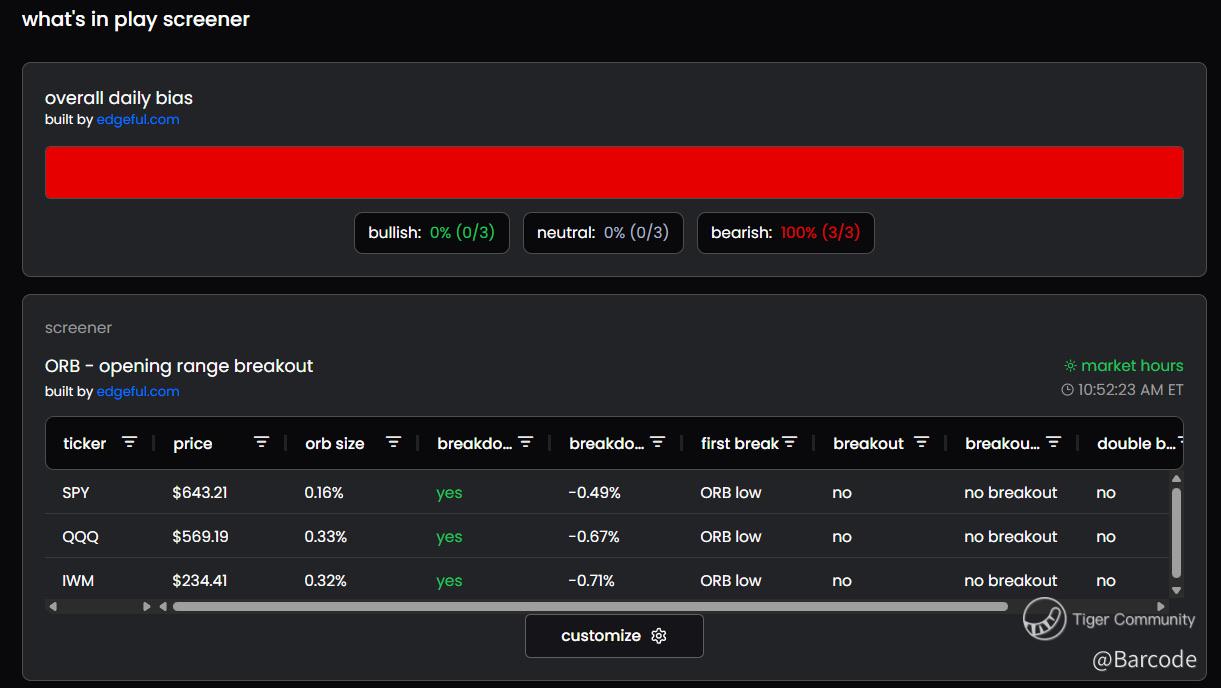Select the bullish 0% (0/3) badge

pos(431,233)
